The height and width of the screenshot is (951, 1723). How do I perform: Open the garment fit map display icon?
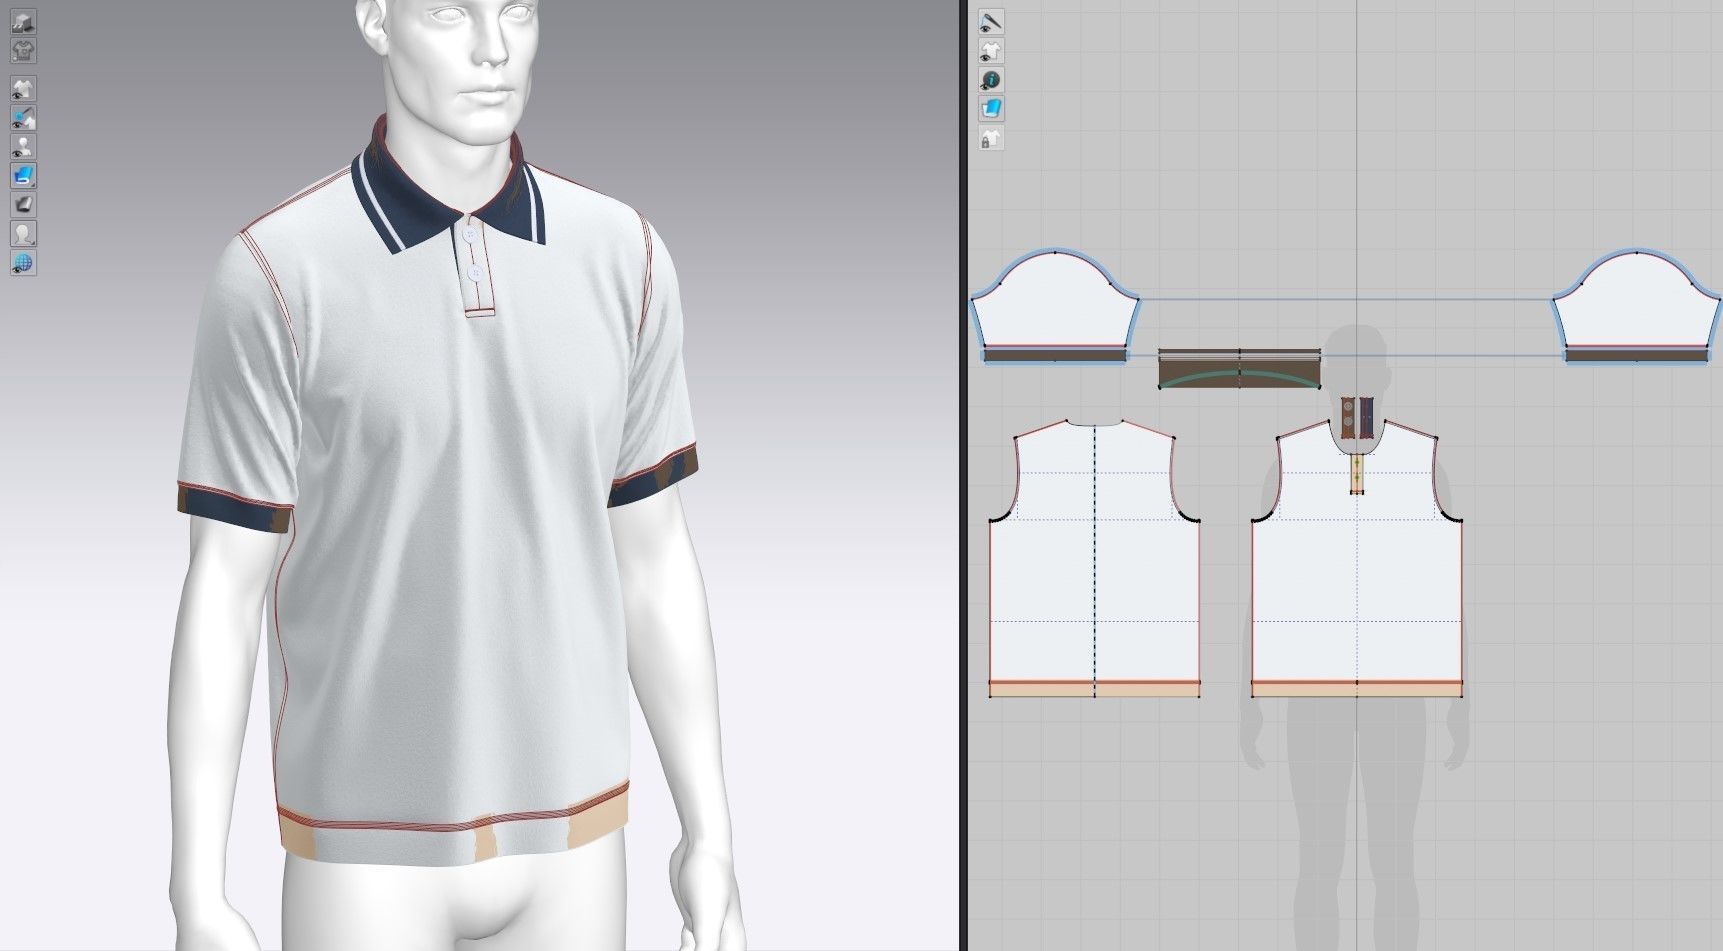coord(23,49)
